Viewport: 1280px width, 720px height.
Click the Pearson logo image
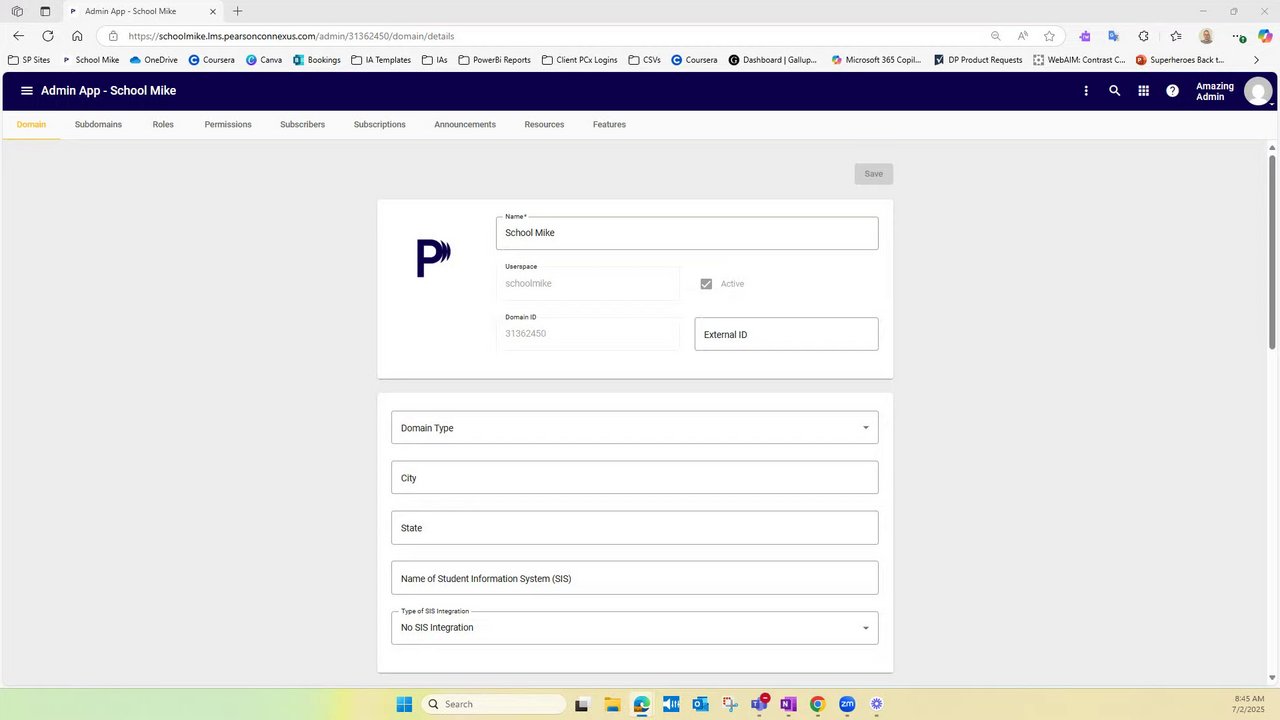point(434,258)
